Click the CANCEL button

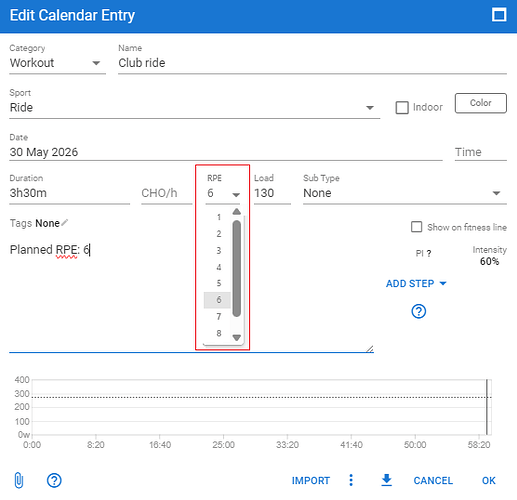point(433,480)
